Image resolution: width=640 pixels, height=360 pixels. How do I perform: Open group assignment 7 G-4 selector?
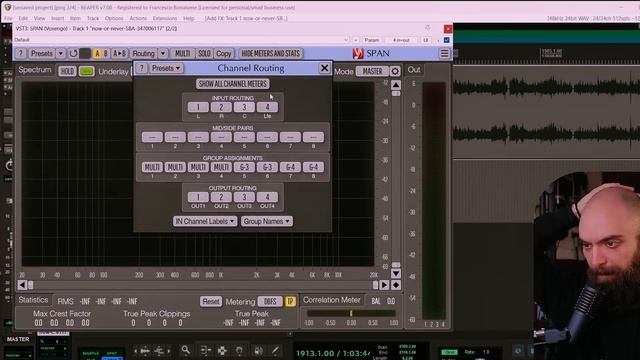(290, 167)
